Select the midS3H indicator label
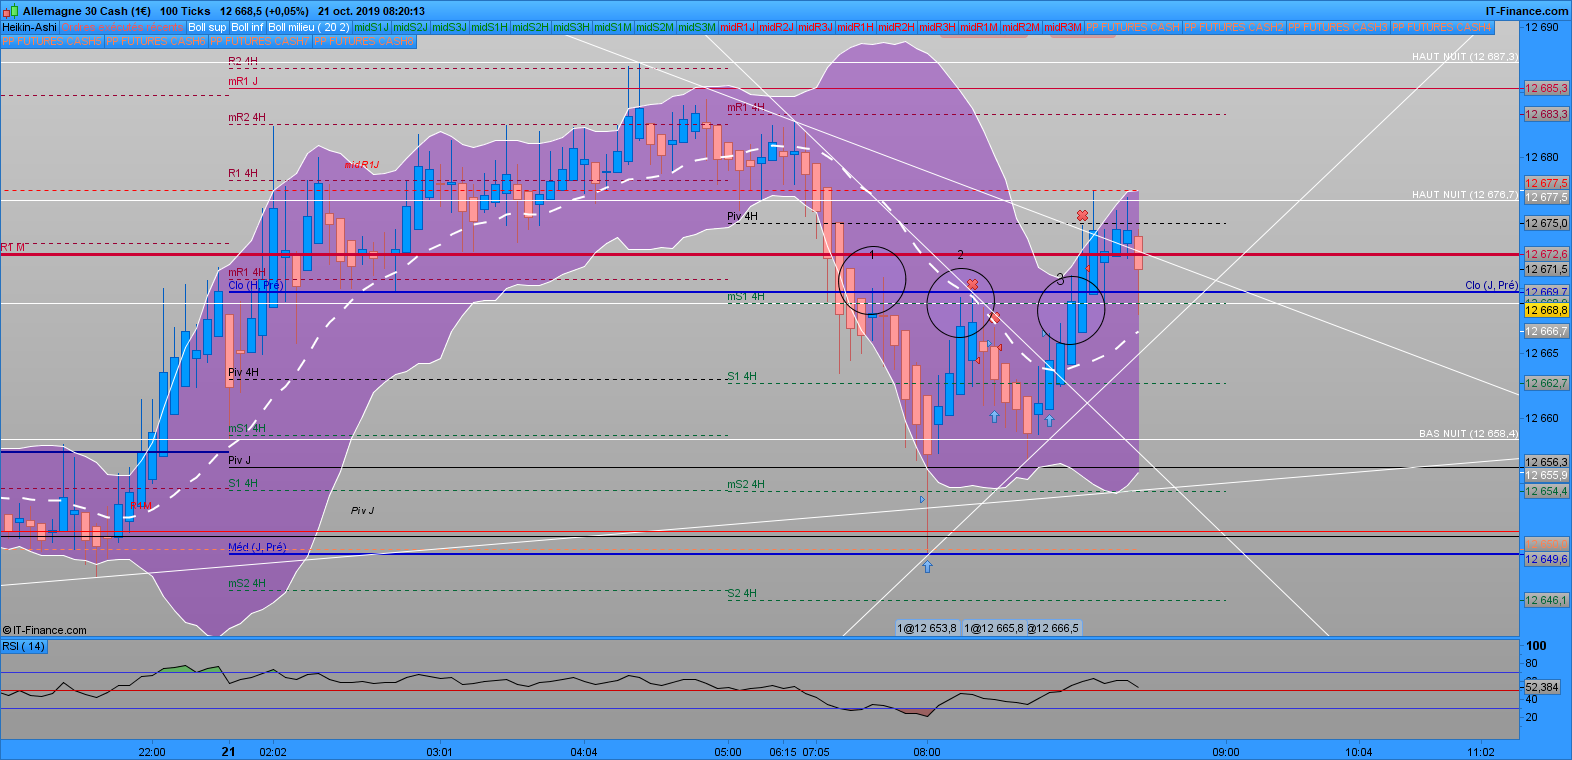Viewport: 1572px width, 760px height. (x=571, y=27)
